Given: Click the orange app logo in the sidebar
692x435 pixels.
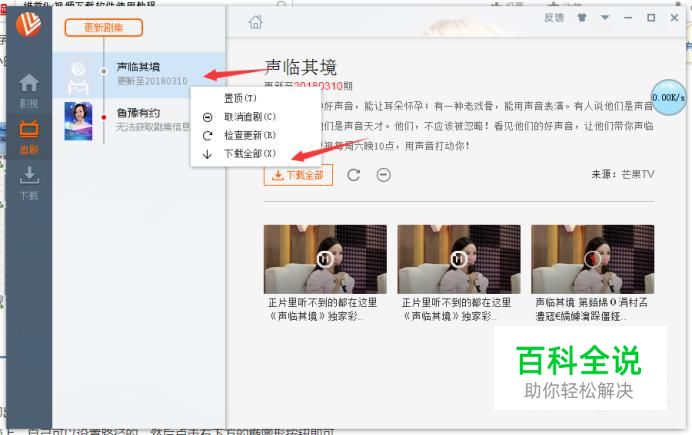Looking at the screenshot, I should point(29,24).
